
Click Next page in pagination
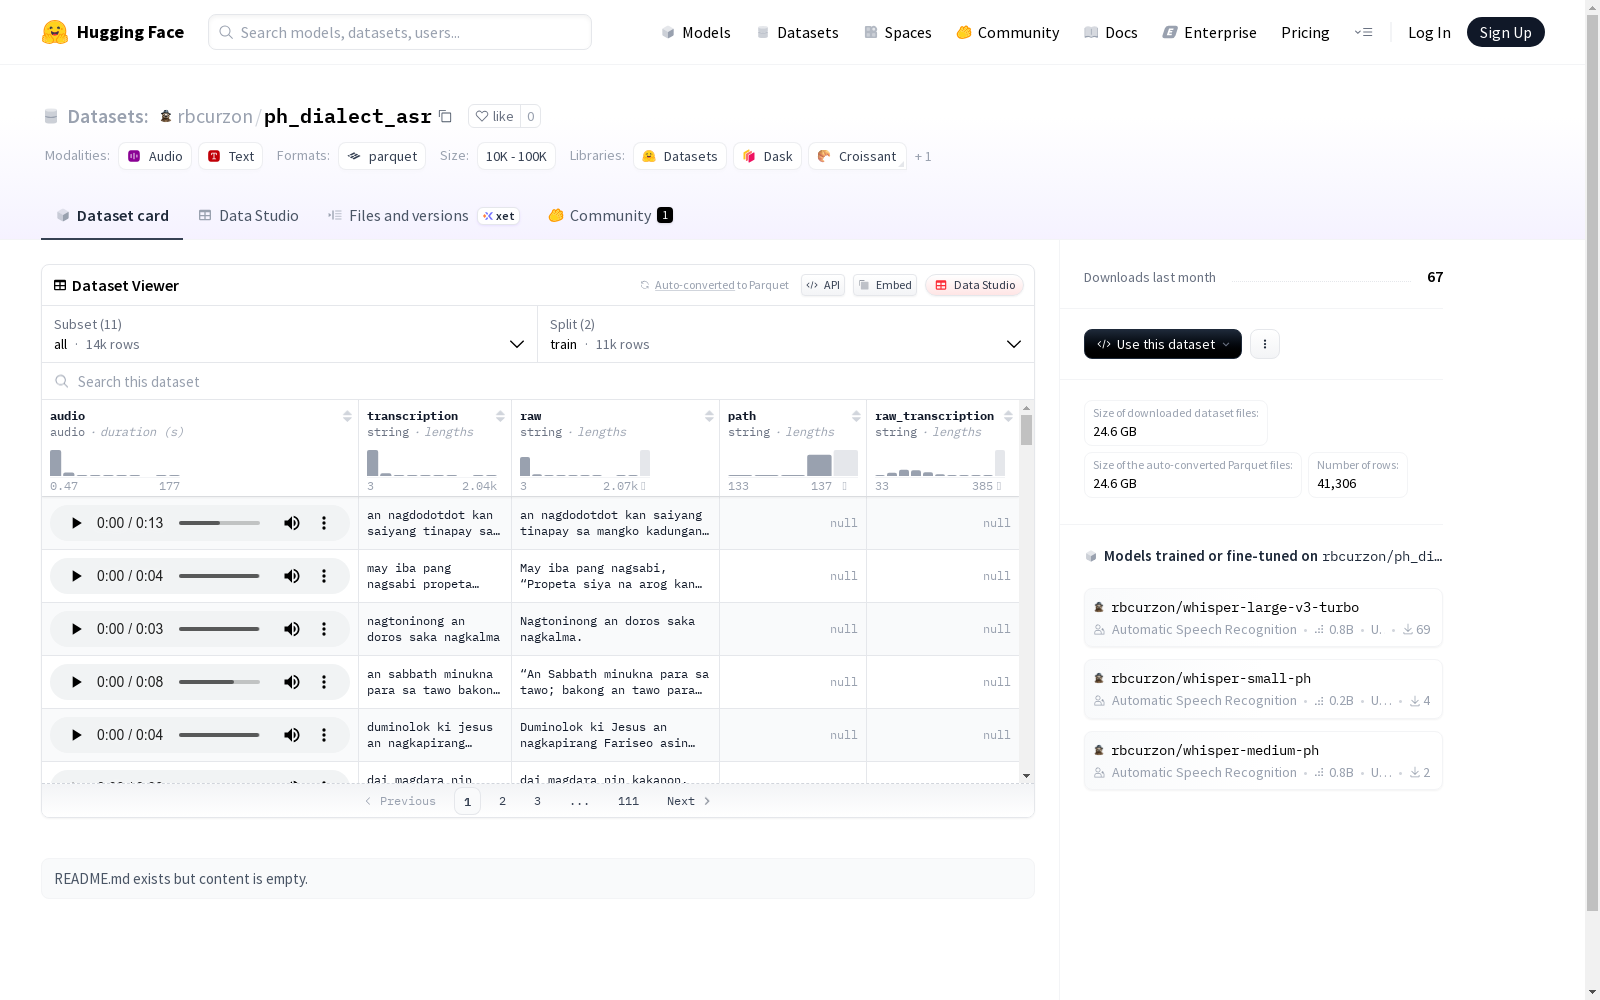coord(689,801)
